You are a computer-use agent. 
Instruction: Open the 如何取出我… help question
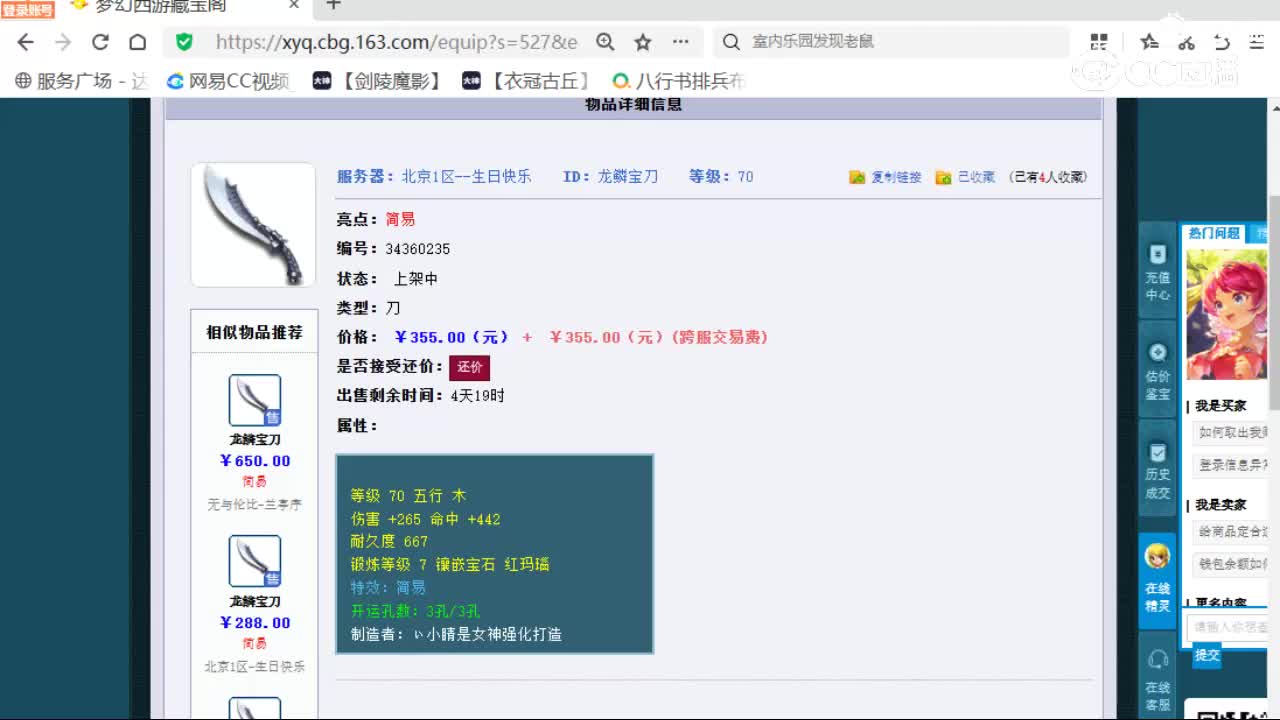[1231, 433]
